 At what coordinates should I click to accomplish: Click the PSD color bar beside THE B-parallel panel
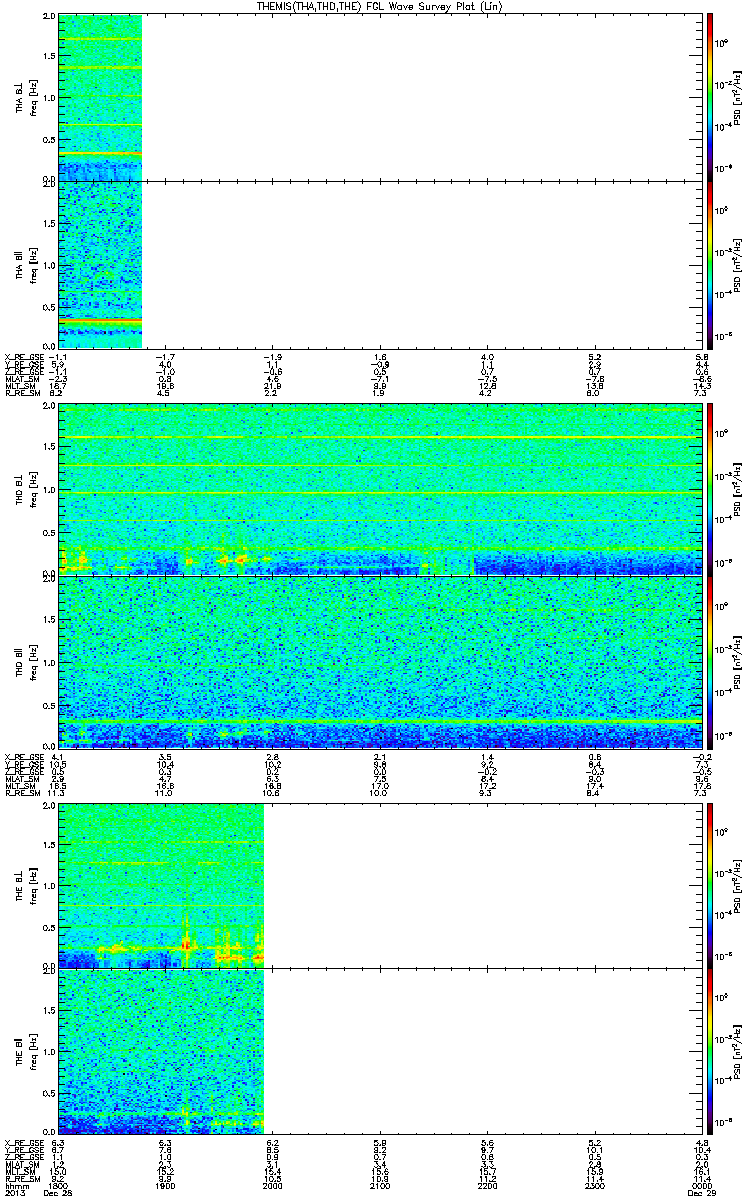pos(710,1050)
